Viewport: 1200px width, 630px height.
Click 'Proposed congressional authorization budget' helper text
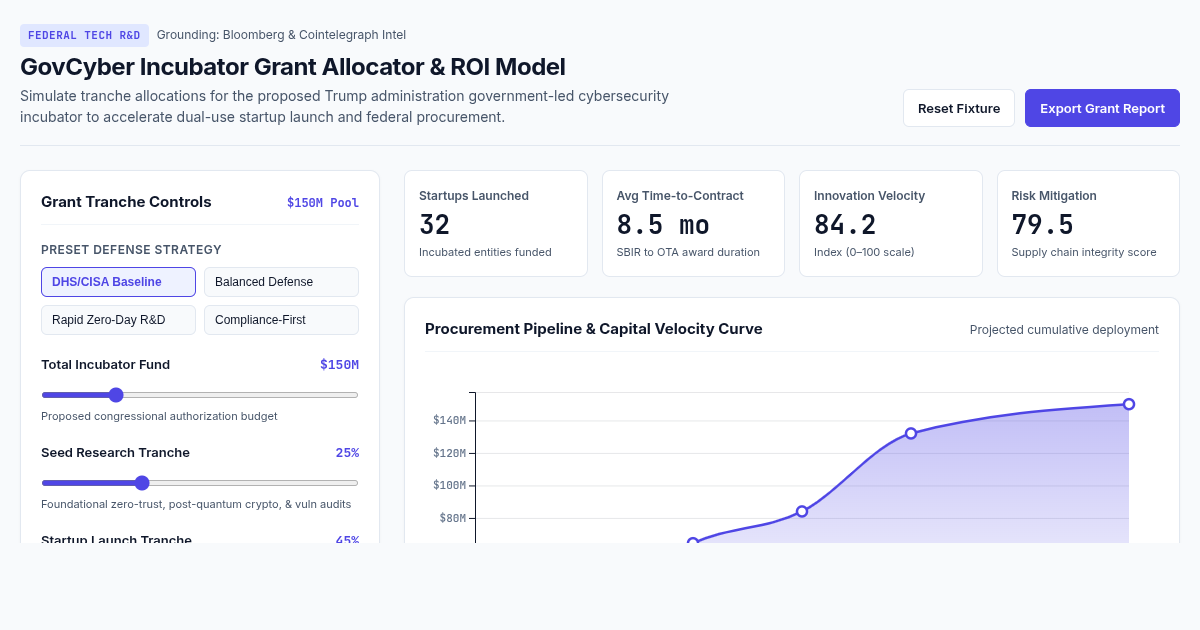tap(159, 416)
